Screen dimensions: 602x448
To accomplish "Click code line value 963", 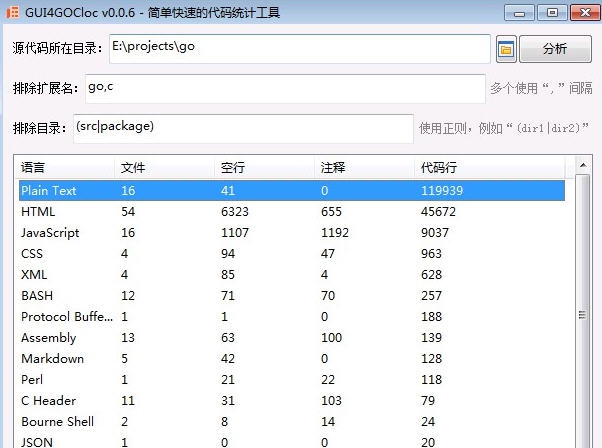I will (x=431, y=254).
